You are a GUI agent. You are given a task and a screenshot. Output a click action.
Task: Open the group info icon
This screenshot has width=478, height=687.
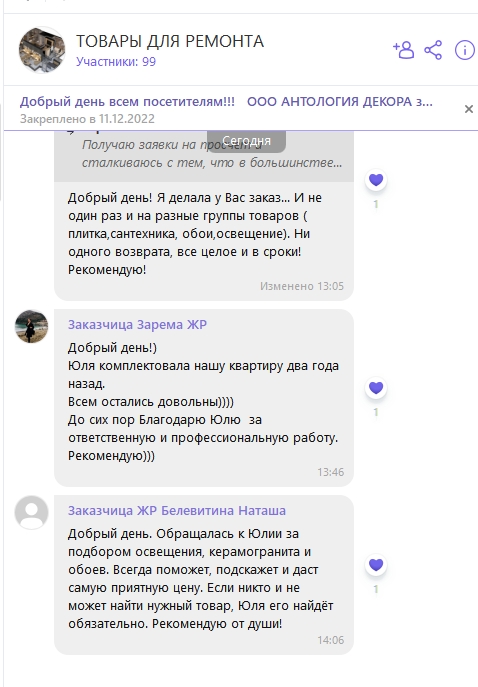tap(464, 50)
